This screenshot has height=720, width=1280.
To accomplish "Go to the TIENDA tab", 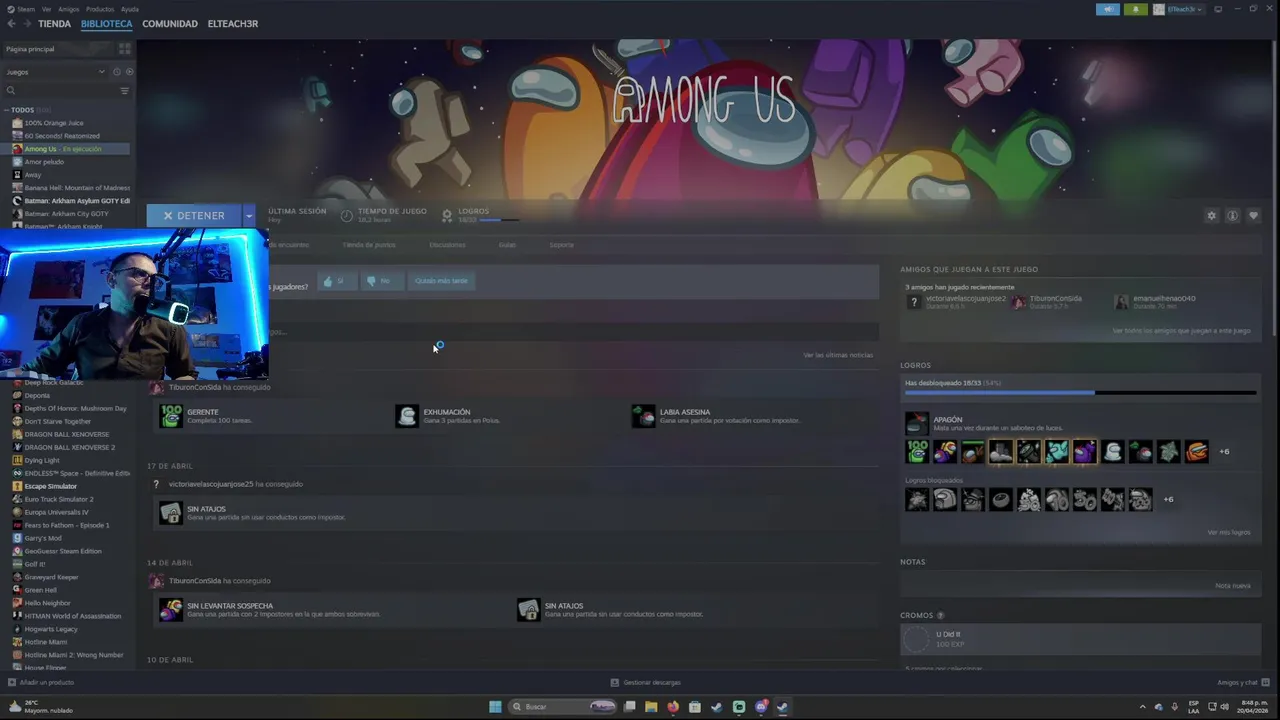I will click(x=54, y=23).
